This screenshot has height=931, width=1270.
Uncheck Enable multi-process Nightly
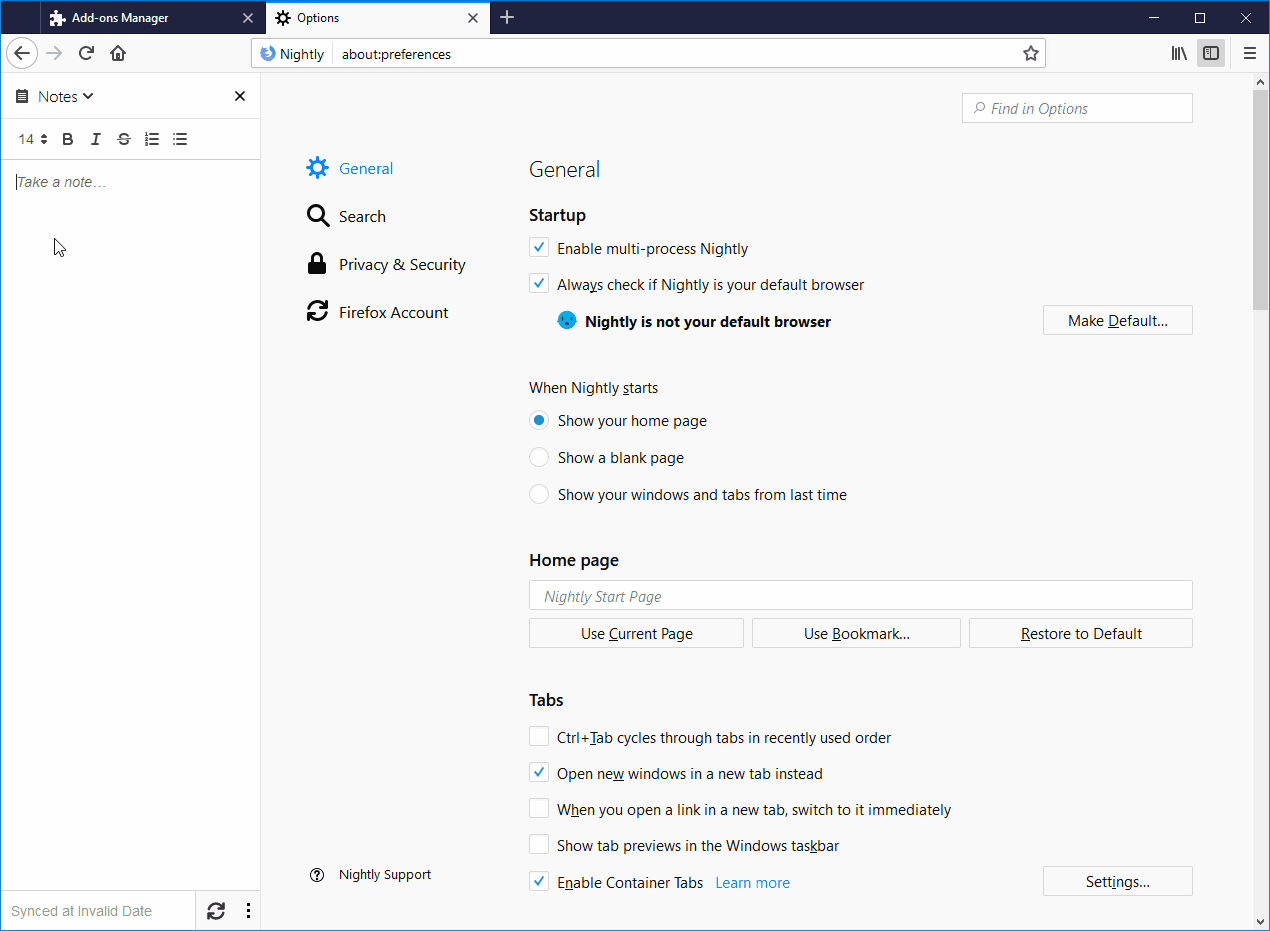point(539,247)
